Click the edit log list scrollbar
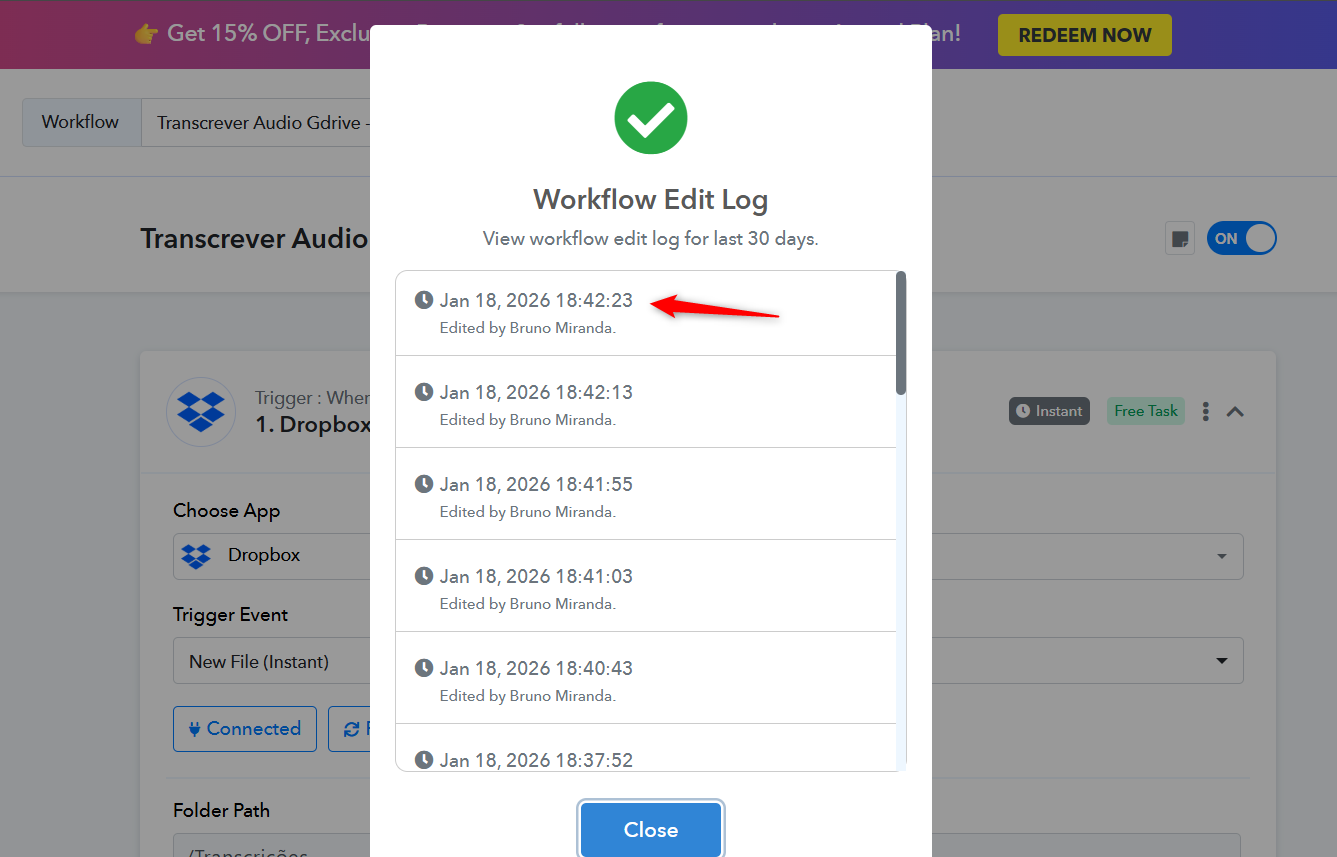The width and height of the screenshot is (1337, 857). [x=901, y=334]
